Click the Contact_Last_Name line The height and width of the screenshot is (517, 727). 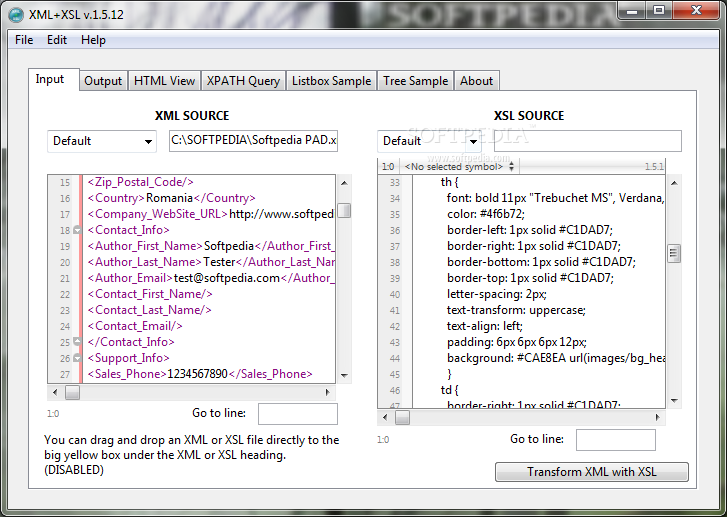[149, 310]
